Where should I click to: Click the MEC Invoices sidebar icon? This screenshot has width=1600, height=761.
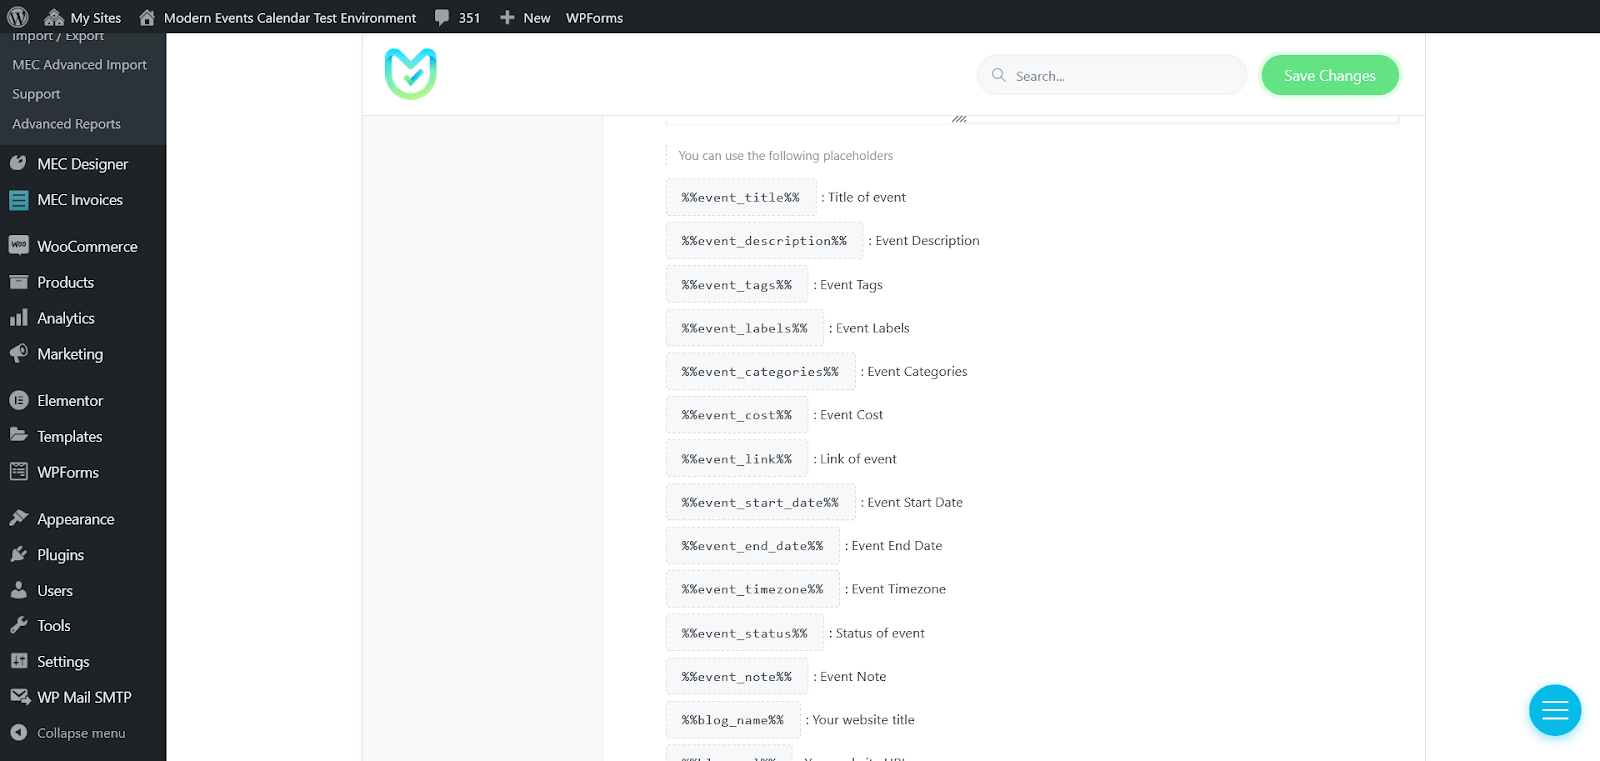click(x=18, y=200)
